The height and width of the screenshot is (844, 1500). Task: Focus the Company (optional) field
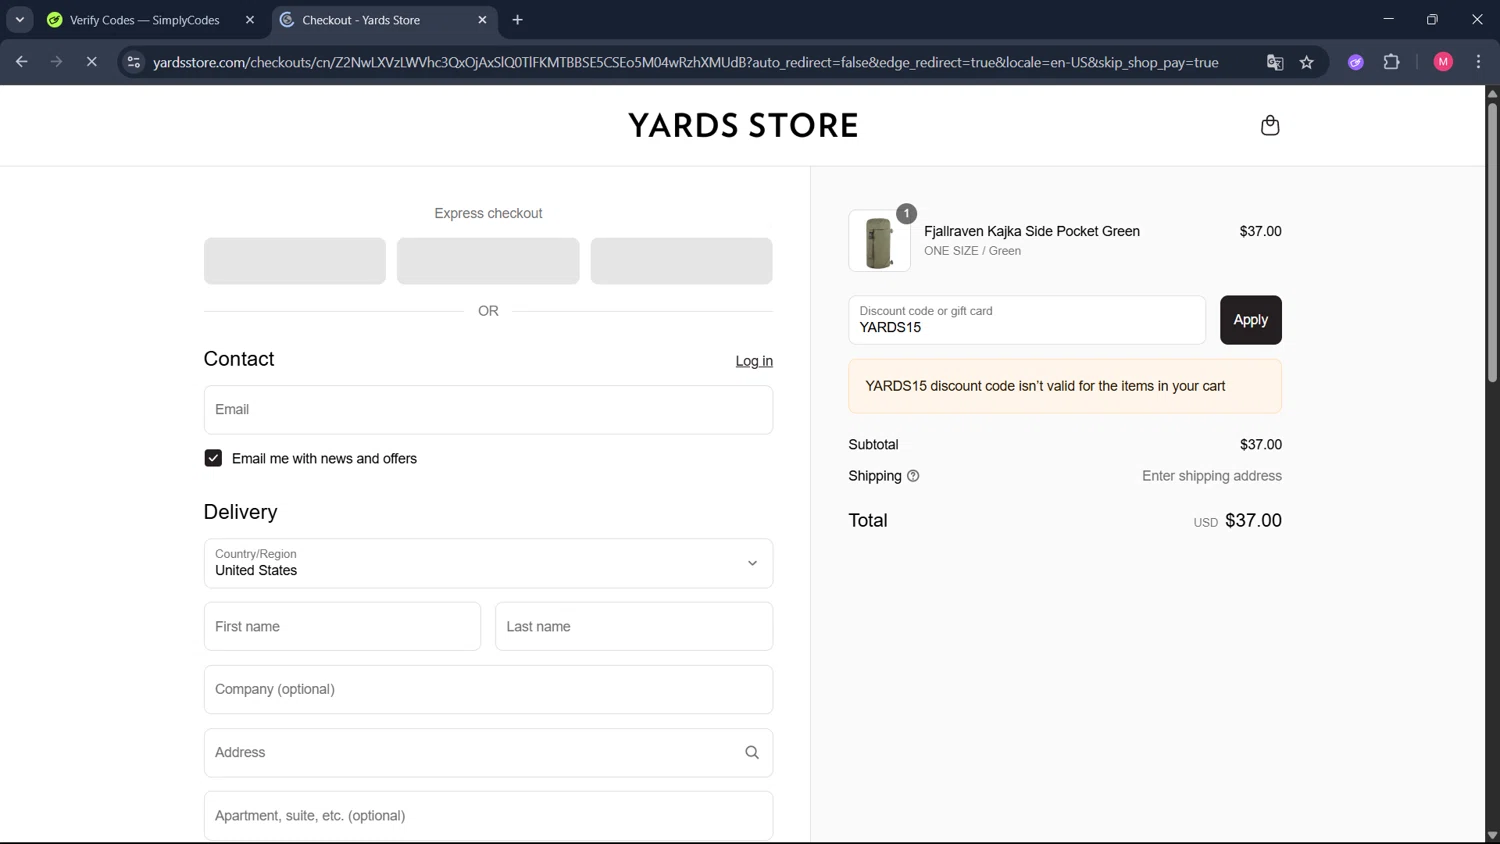pos(488,690)
